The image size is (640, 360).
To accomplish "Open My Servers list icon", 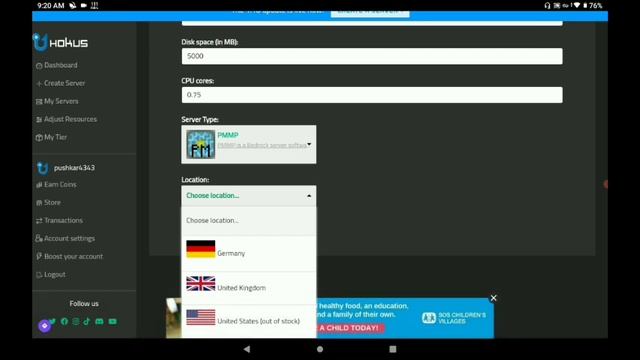I will tap(39, 102).
